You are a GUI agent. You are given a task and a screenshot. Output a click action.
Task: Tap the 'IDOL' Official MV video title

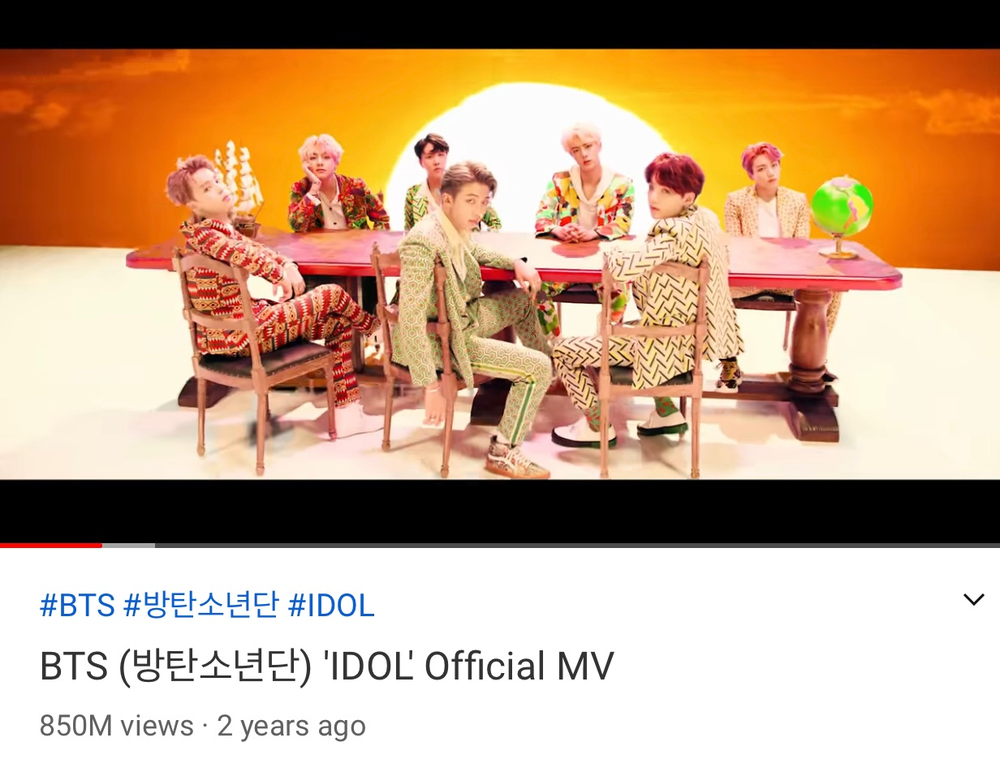327,666
